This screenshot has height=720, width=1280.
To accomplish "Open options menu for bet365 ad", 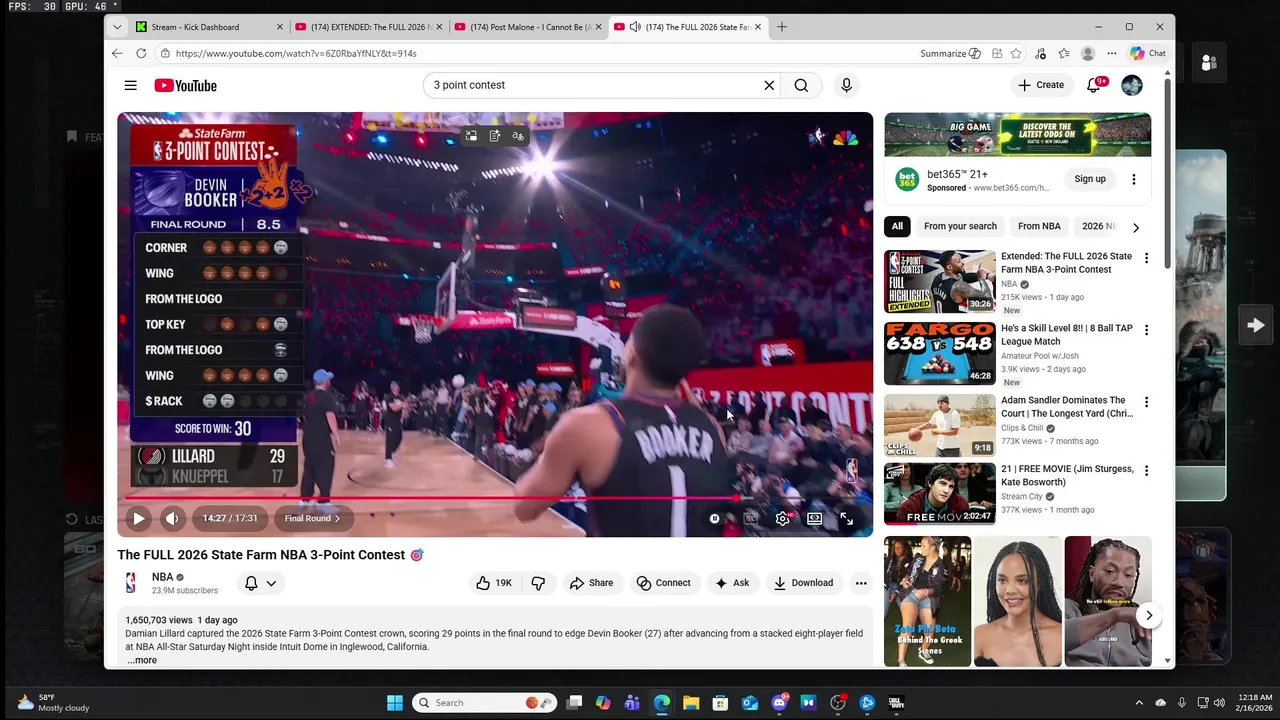I will coord(1133,179).
